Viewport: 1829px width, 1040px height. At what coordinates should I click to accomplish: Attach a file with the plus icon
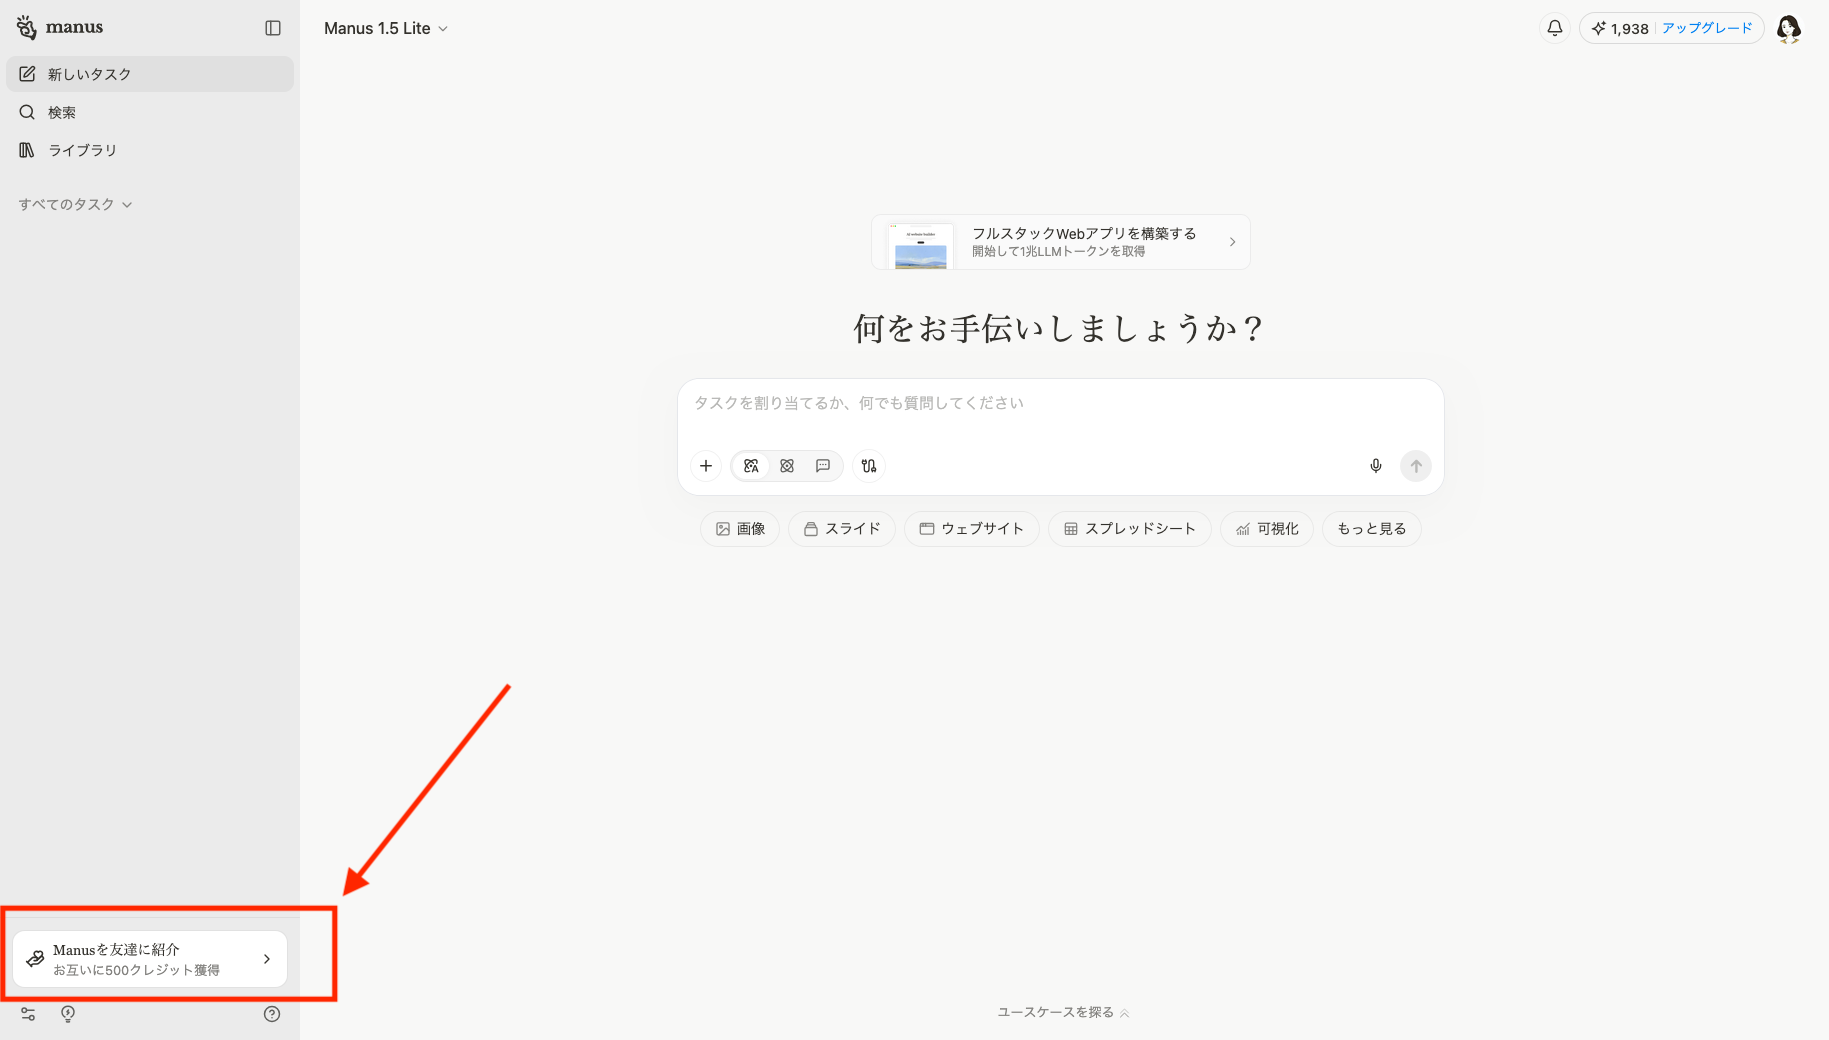[706, 466]
